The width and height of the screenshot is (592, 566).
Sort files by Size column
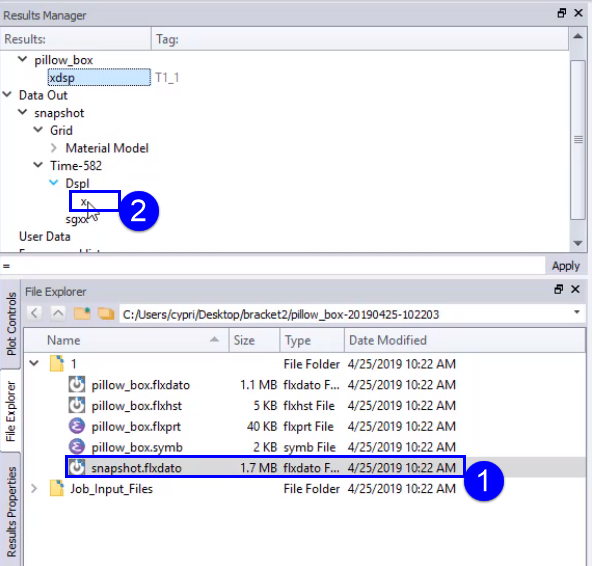[x=254, y=340]
